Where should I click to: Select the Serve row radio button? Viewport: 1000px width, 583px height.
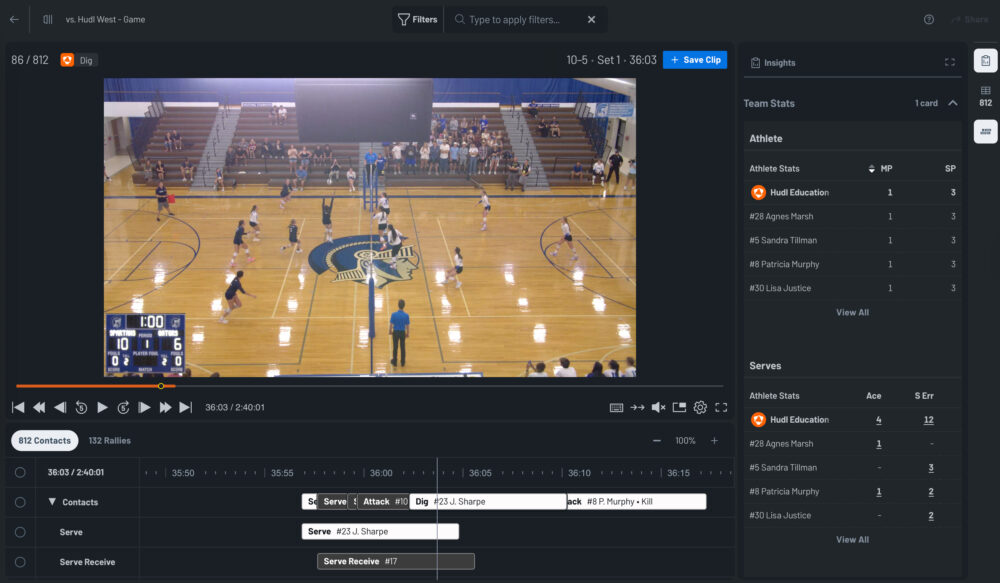tap(20, 532)
